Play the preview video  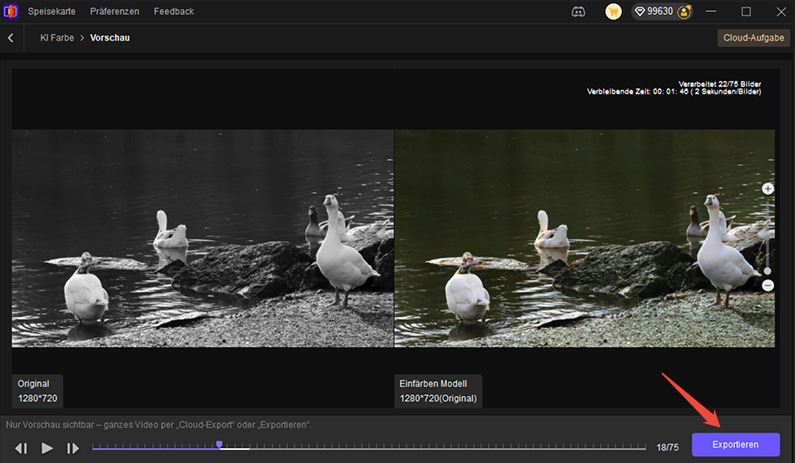[x=47, y=448]
